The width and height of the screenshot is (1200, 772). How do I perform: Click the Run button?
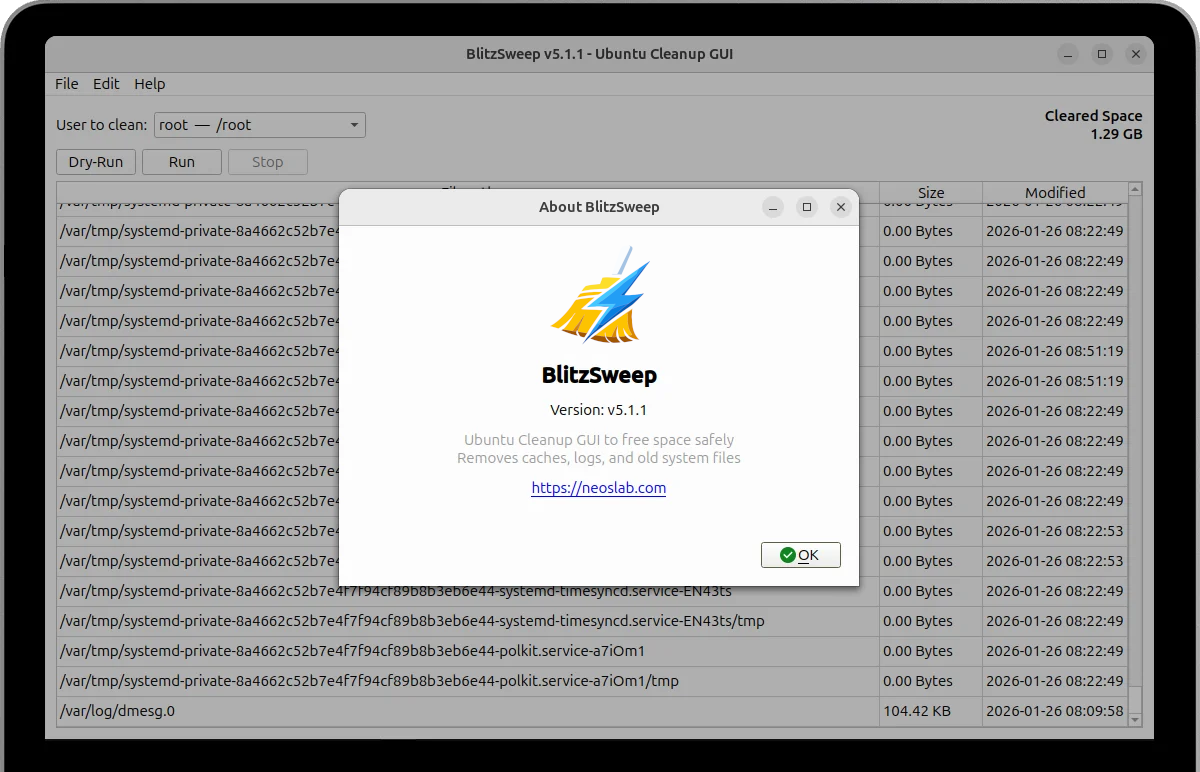(x=182, y=162)
